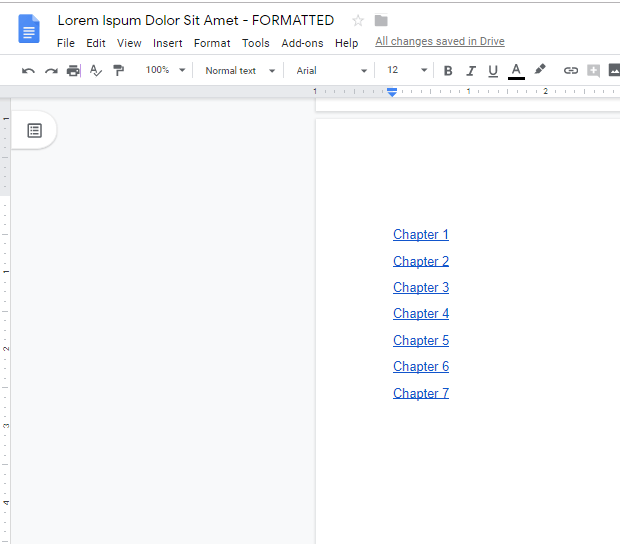Run spelling and grammar check
Viewport: 620px width, 544px height.
pos(96,71)
